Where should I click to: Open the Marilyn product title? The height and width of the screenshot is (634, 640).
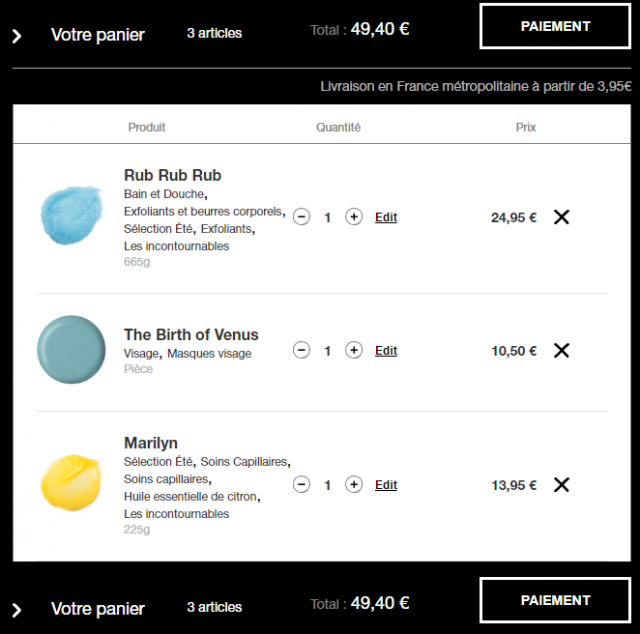pos(151,443)
